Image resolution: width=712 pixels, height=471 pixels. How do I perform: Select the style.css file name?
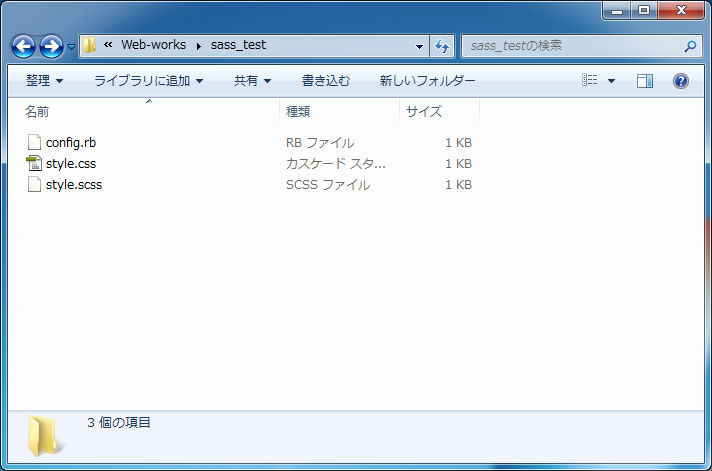click(71, 164)
